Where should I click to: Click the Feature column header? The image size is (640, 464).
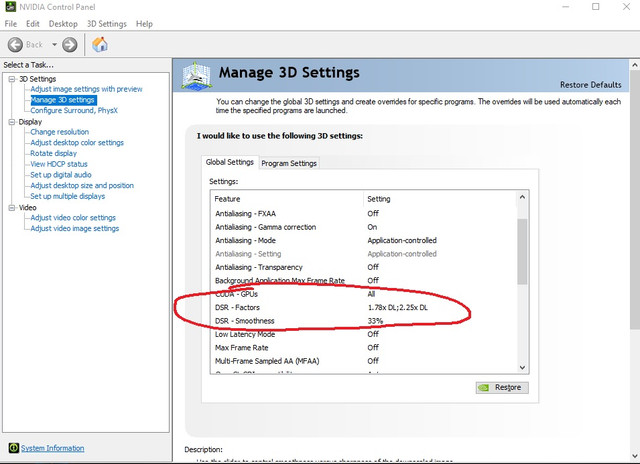287,199
